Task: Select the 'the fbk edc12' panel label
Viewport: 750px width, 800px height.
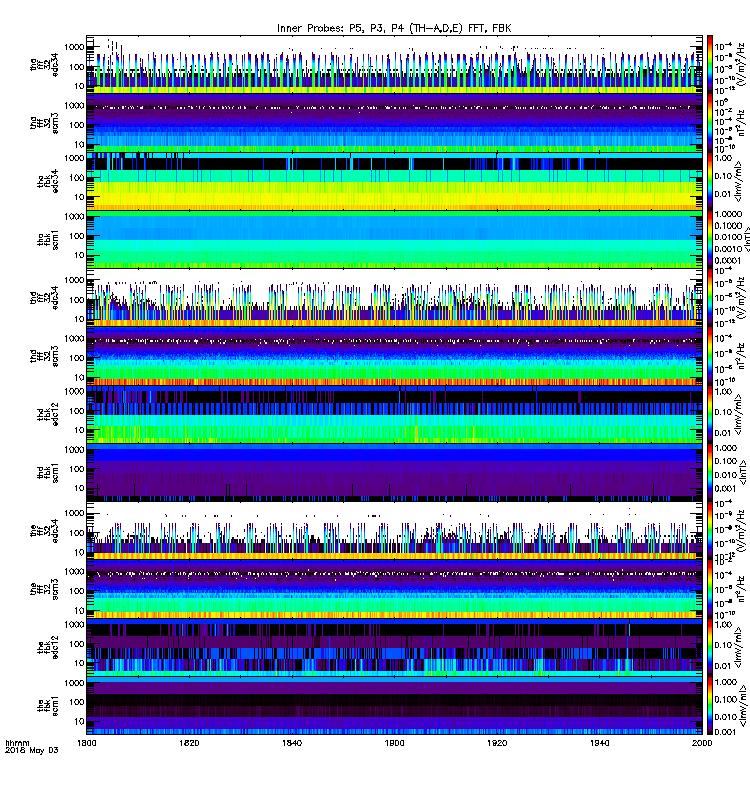Action: (x=48, y=647)
